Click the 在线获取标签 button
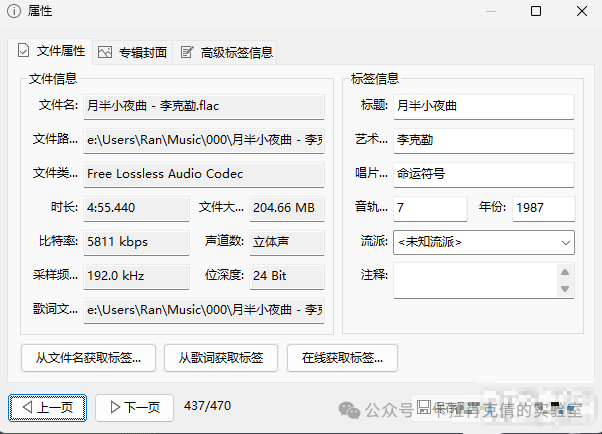Viewport: 602px width, 434px height. (342, 357)
